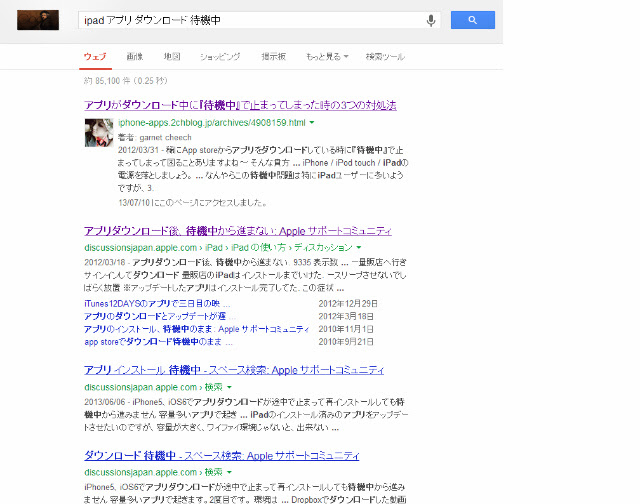Click date 2012年12月29日 in sublinks

tap(348, 304)
